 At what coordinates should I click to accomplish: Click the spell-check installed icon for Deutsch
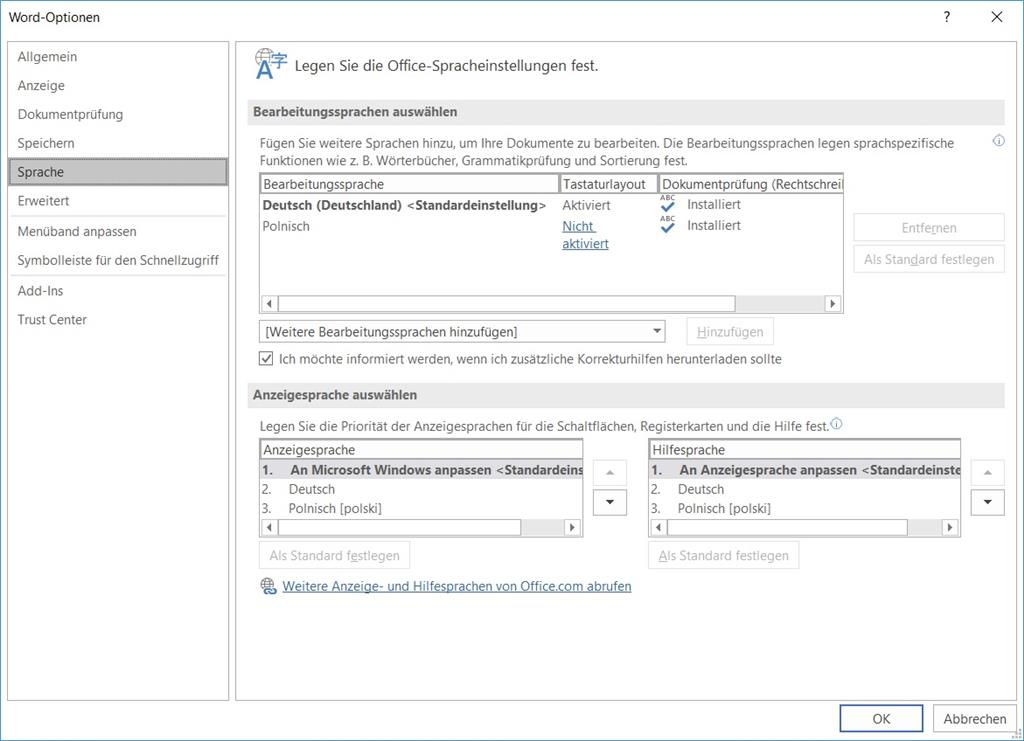tap(667, 204)
